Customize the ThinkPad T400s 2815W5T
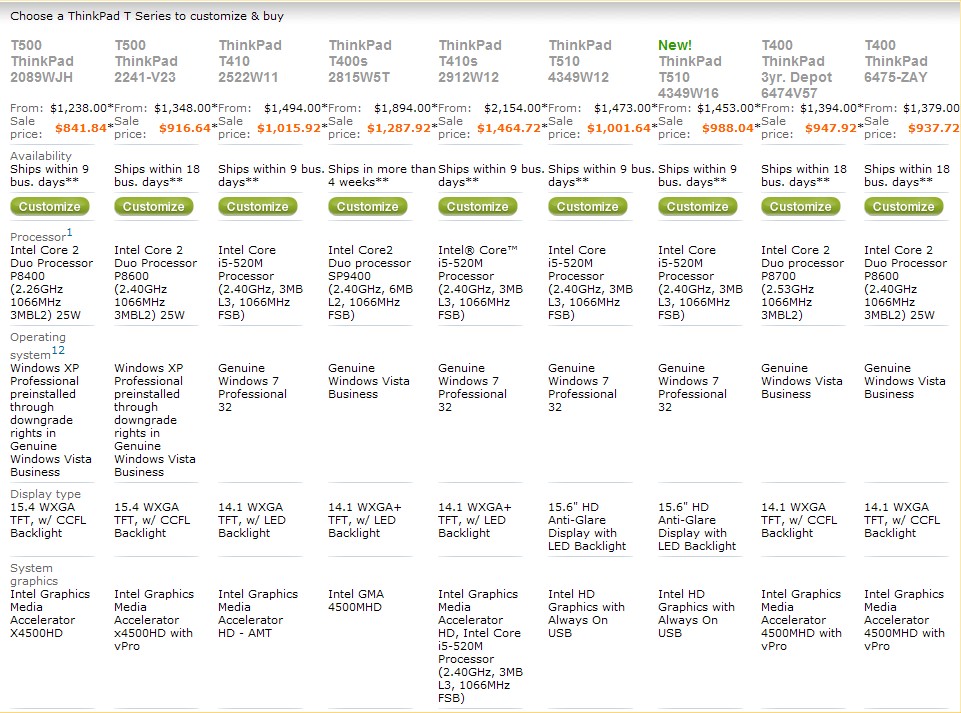961x713 pixels. [x=368, y=207]
